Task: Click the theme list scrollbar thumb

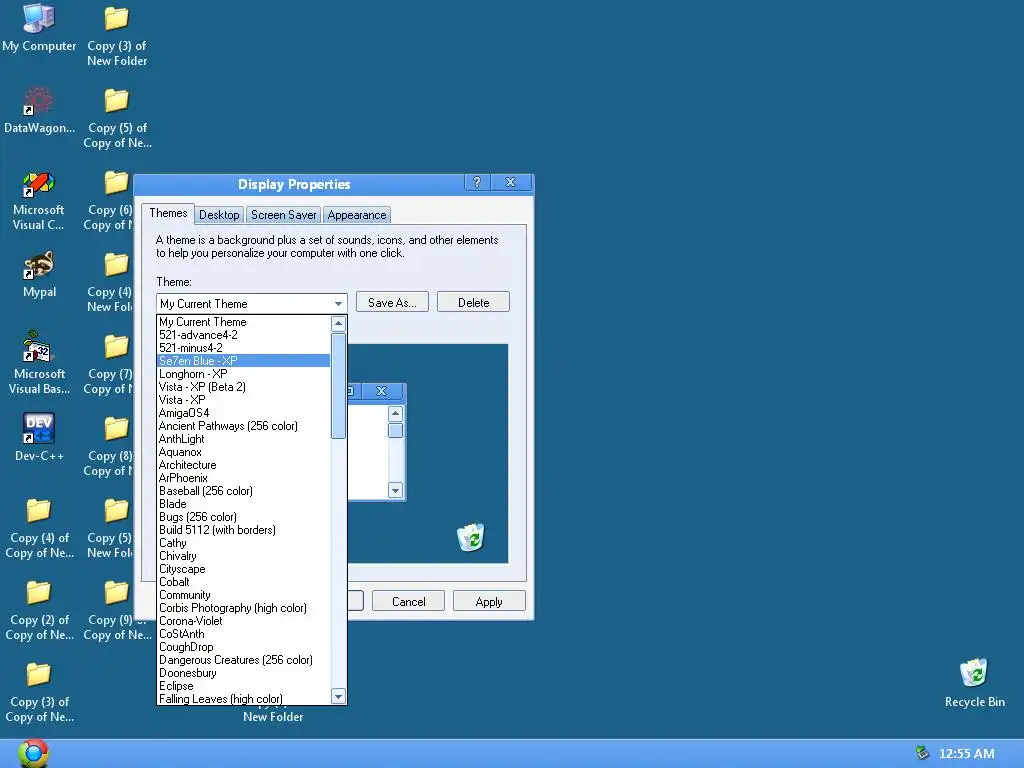Action: (338, 386)
